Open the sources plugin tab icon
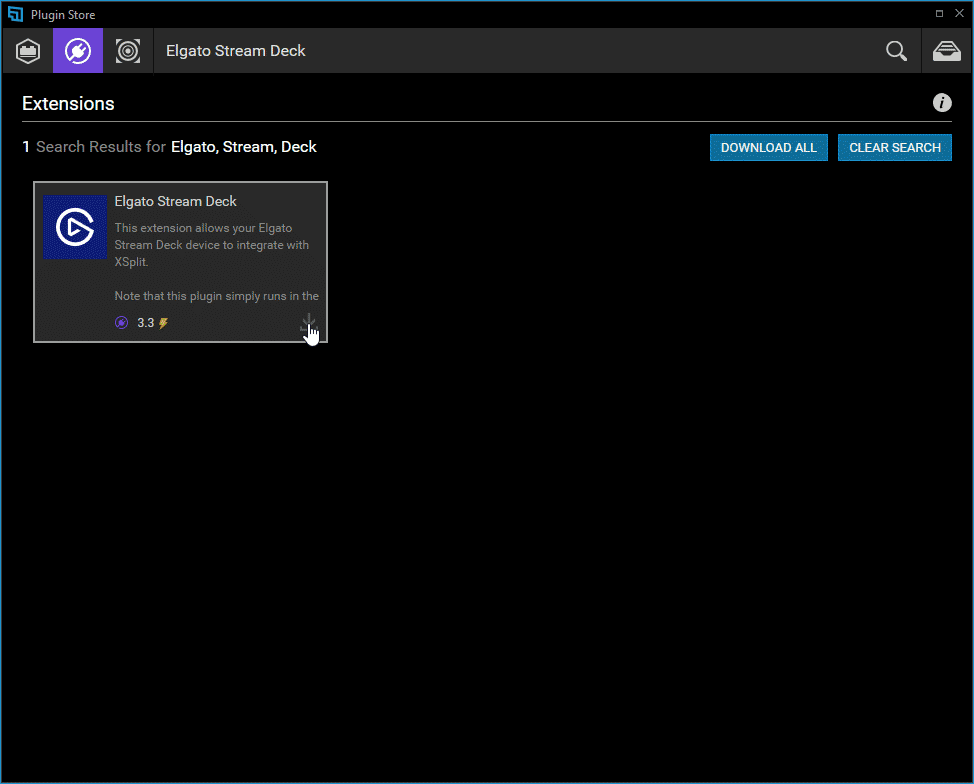974x784 pixels. tap(28, 51)
